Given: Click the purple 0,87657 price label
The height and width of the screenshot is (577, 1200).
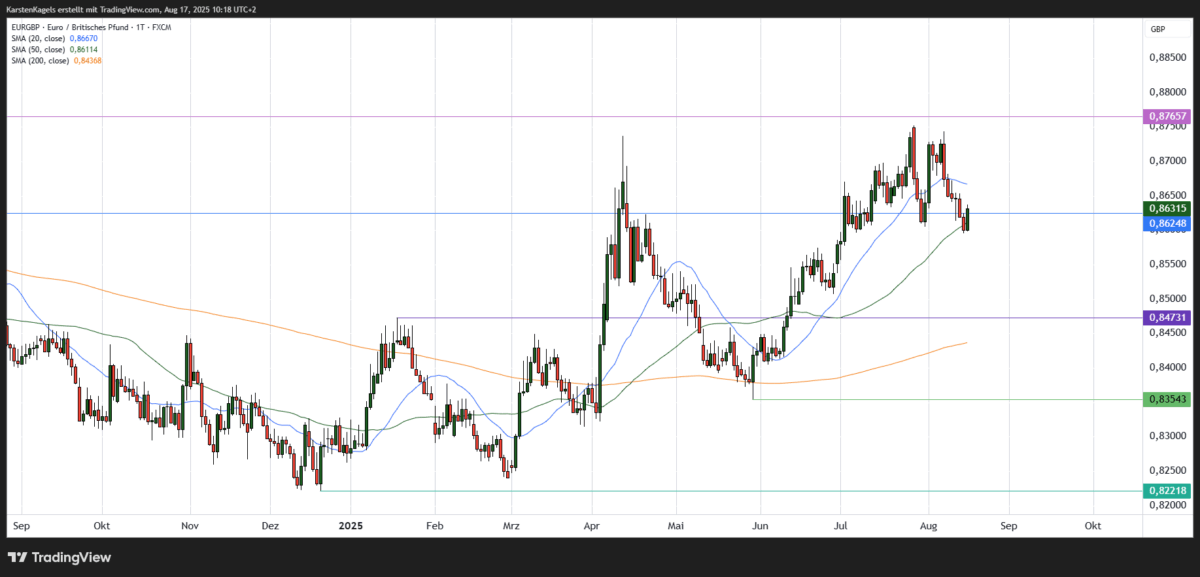Looking at the screenshot, I should coord(1167,116).
